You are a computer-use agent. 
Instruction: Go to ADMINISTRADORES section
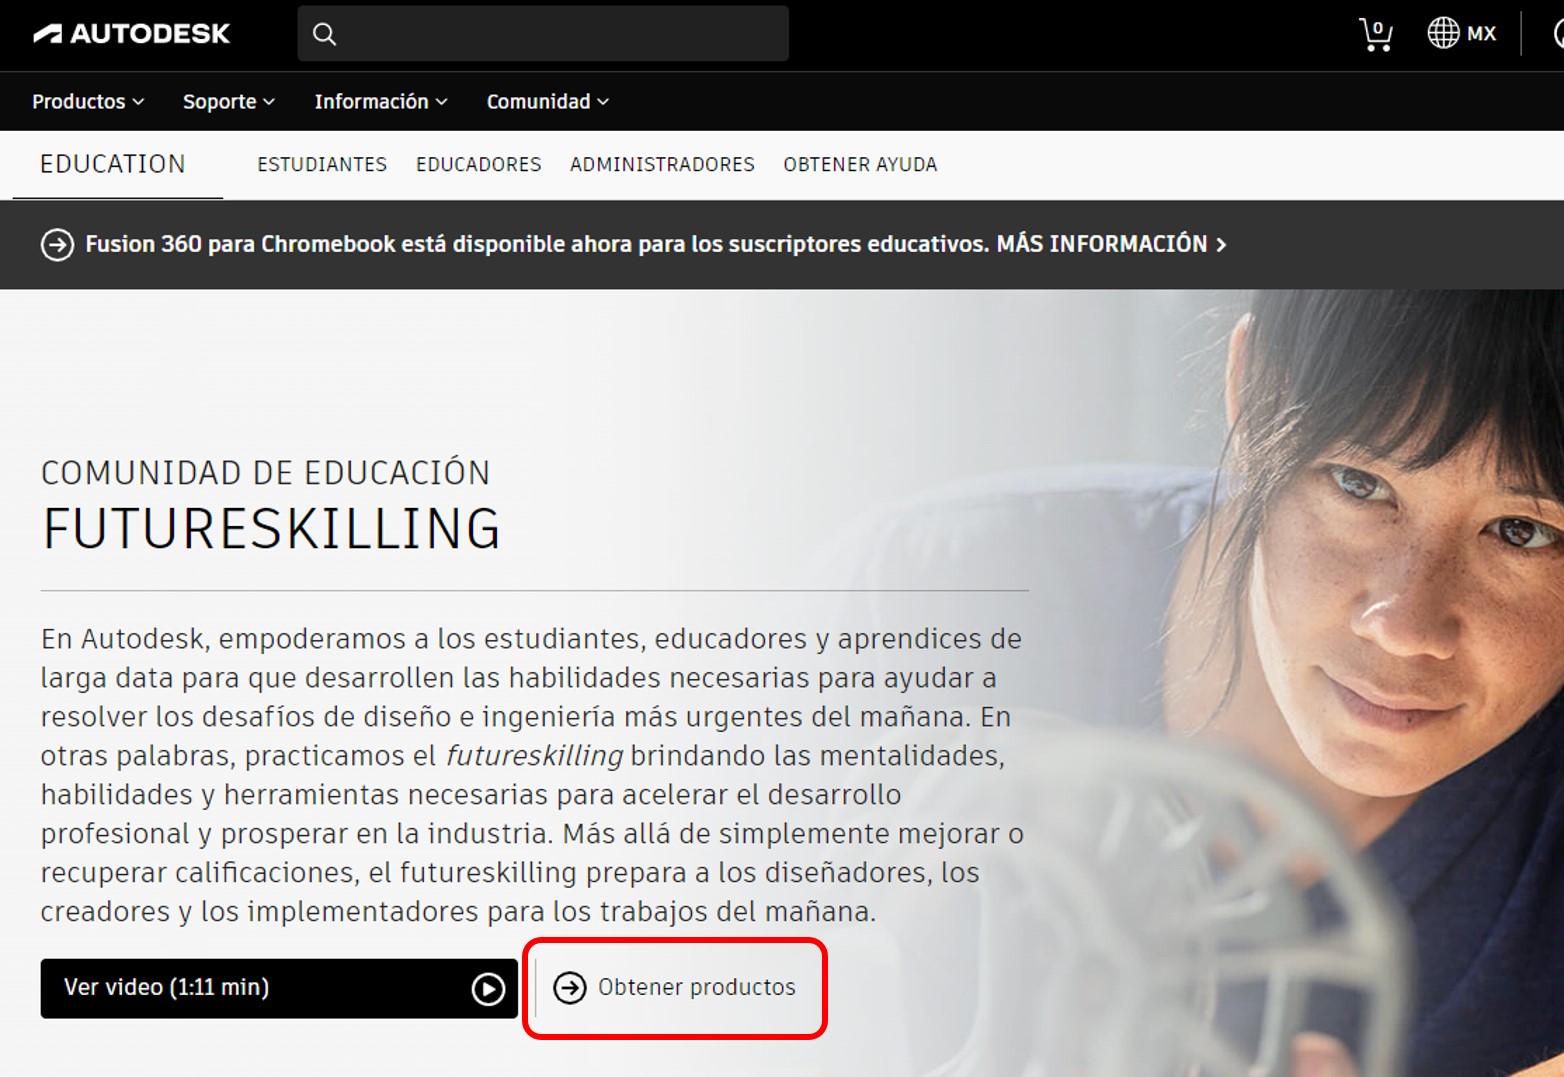(x=662, y=164)
